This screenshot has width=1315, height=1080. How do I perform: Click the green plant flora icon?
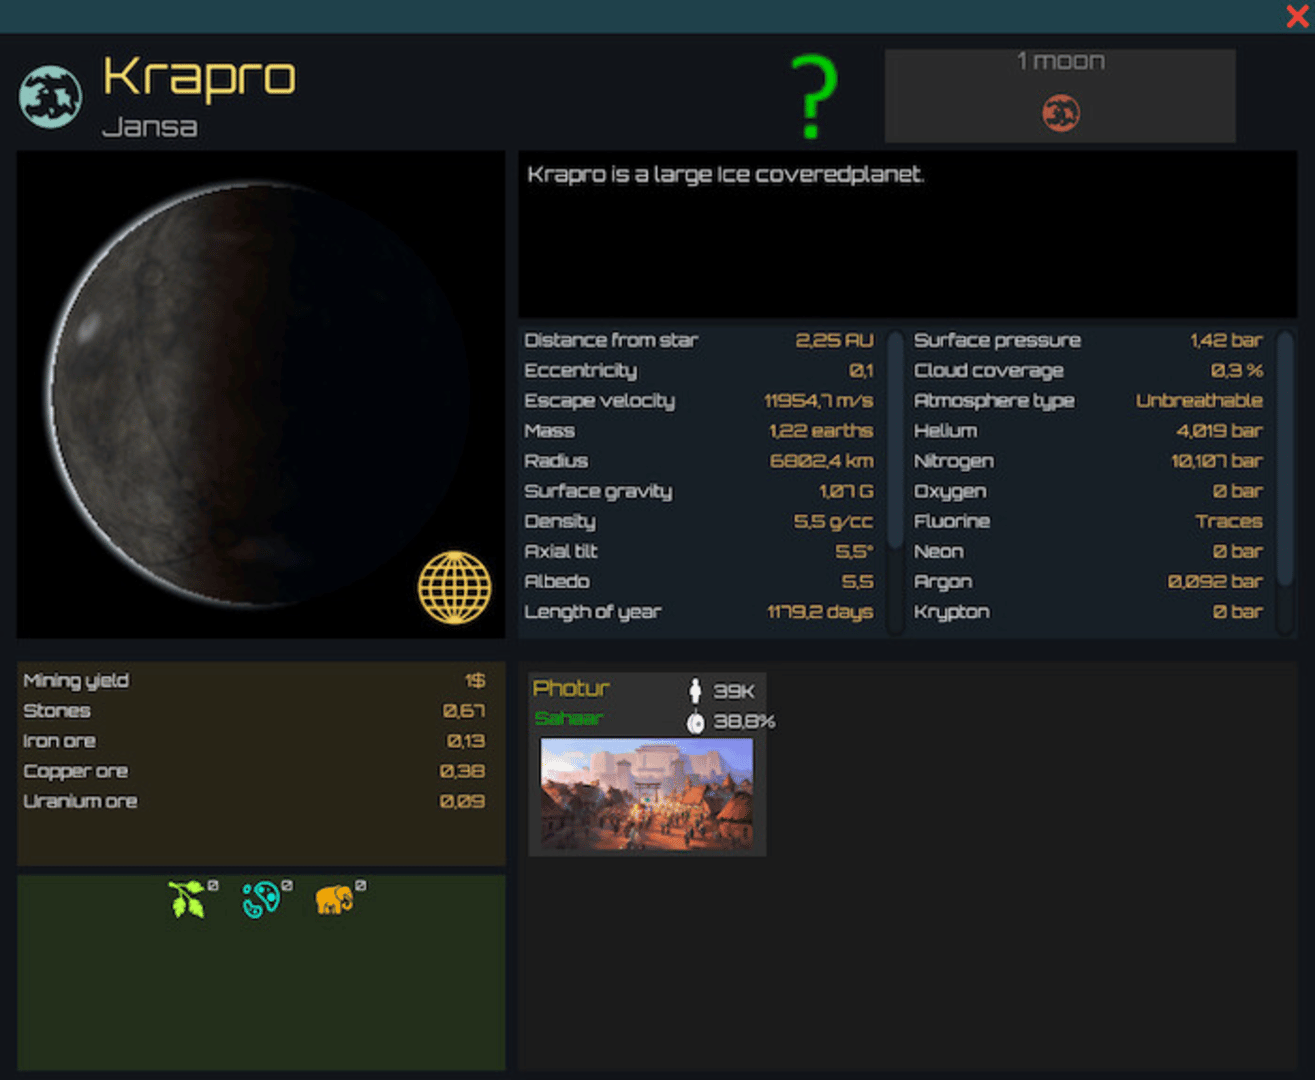point(187,899)
